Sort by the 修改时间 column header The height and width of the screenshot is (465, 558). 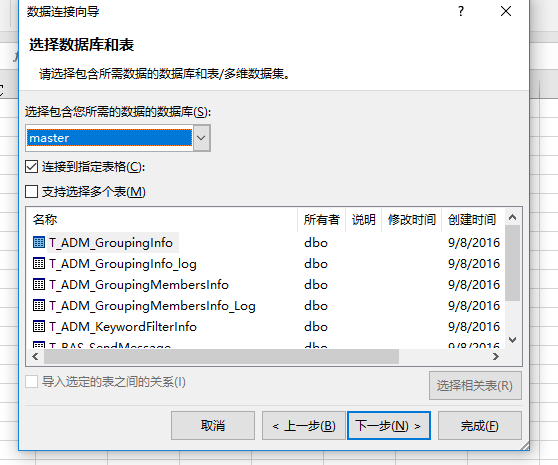(x=412, y=220)
